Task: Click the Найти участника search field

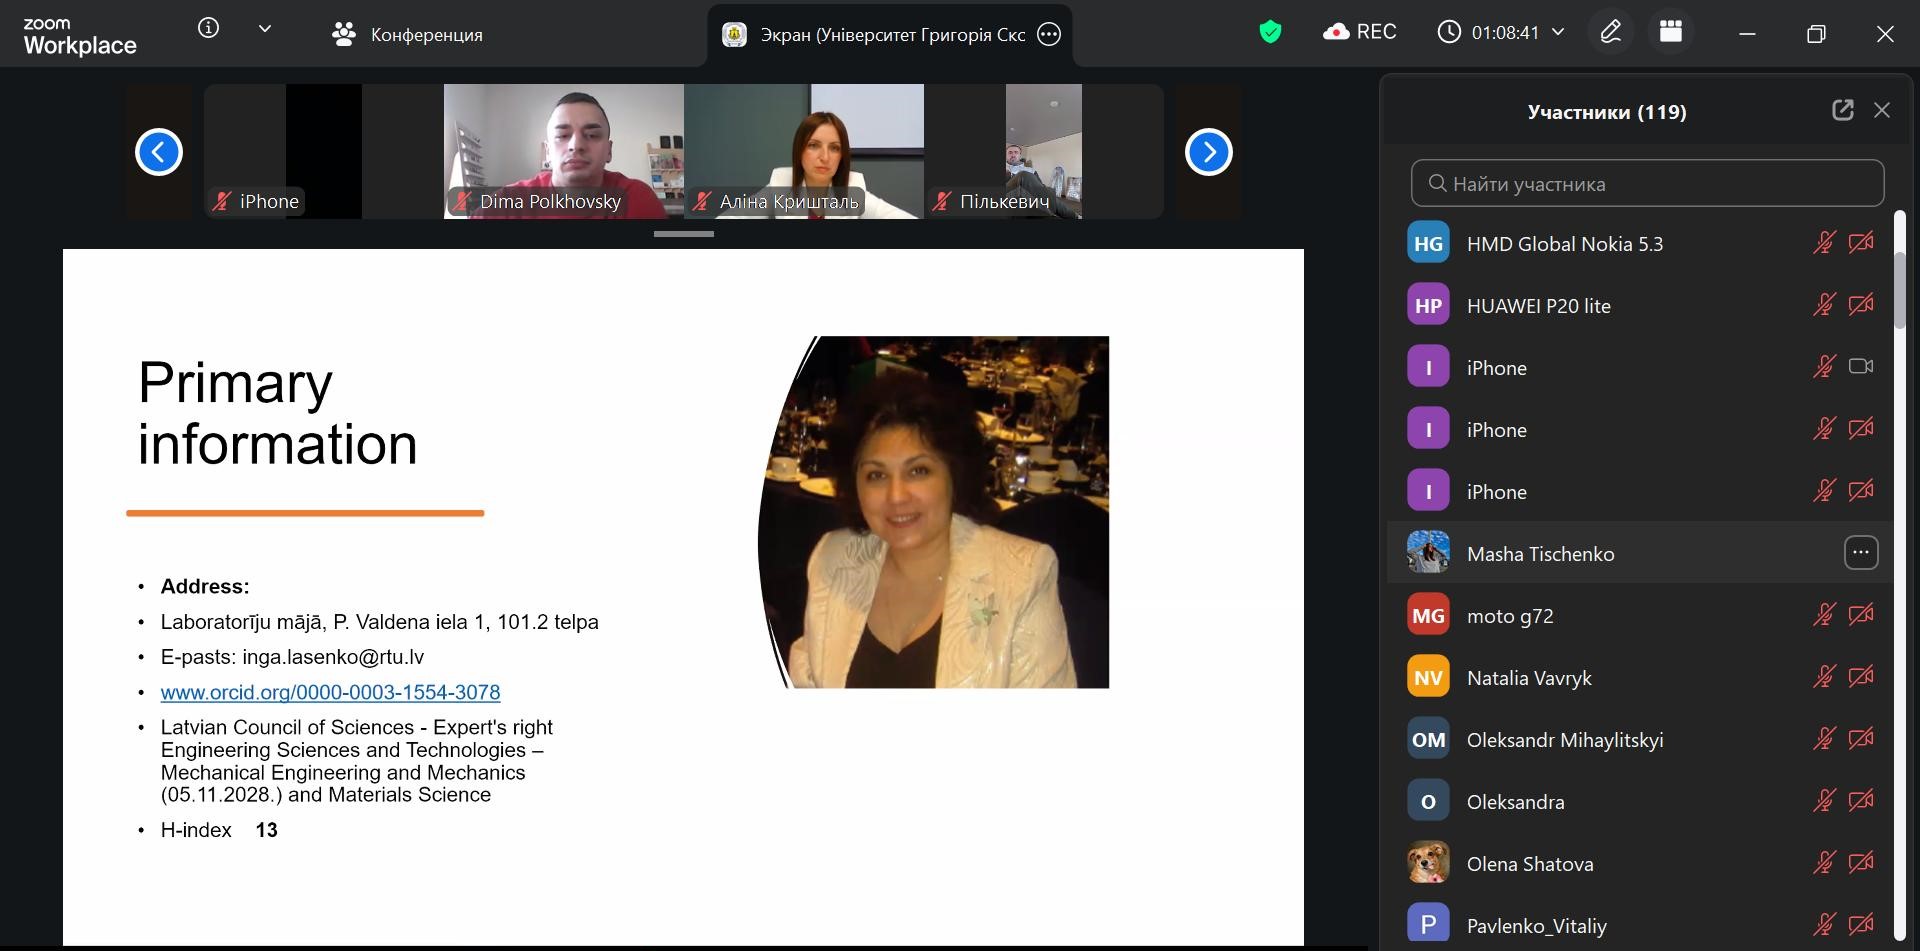Action: [x=1647, y=184]
